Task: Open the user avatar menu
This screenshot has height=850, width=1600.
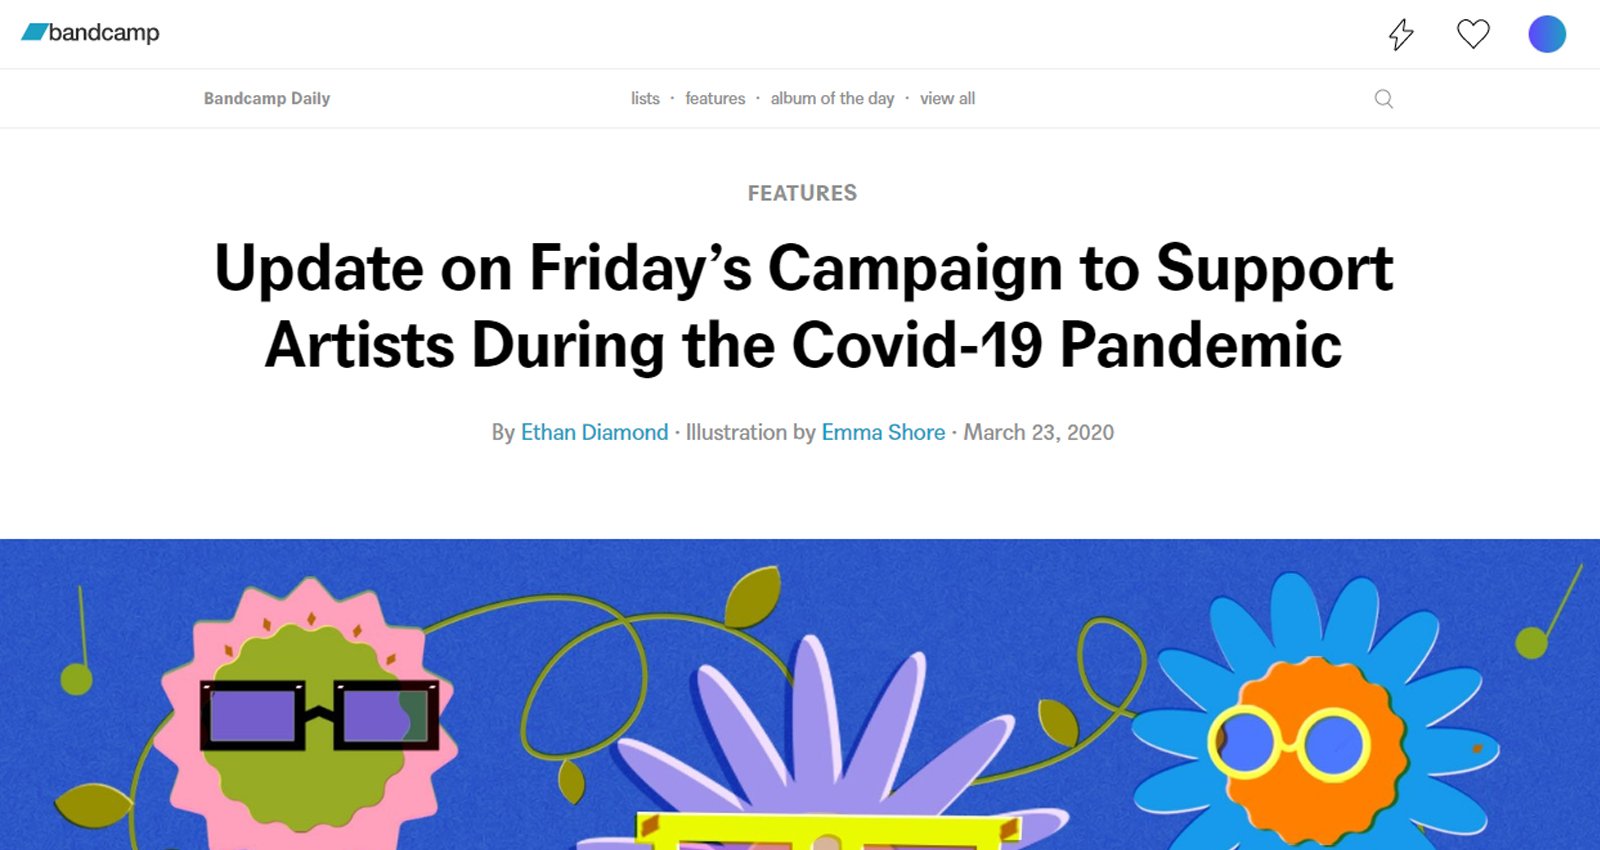Action: point(1546,34)
